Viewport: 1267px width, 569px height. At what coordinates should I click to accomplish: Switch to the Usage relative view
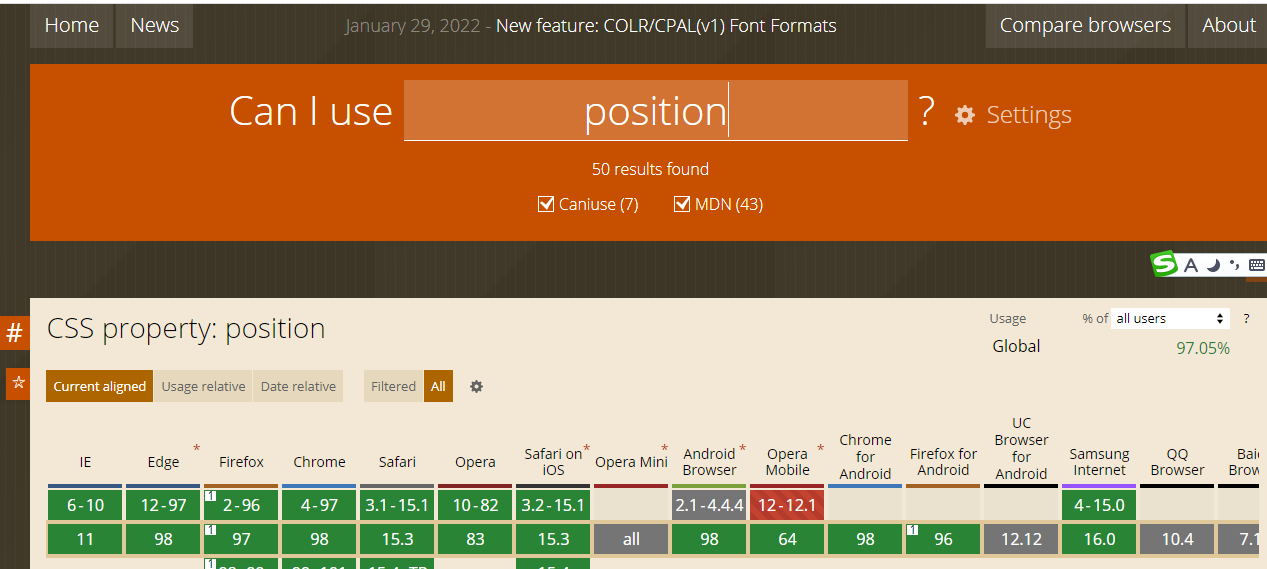click(204, 386)
